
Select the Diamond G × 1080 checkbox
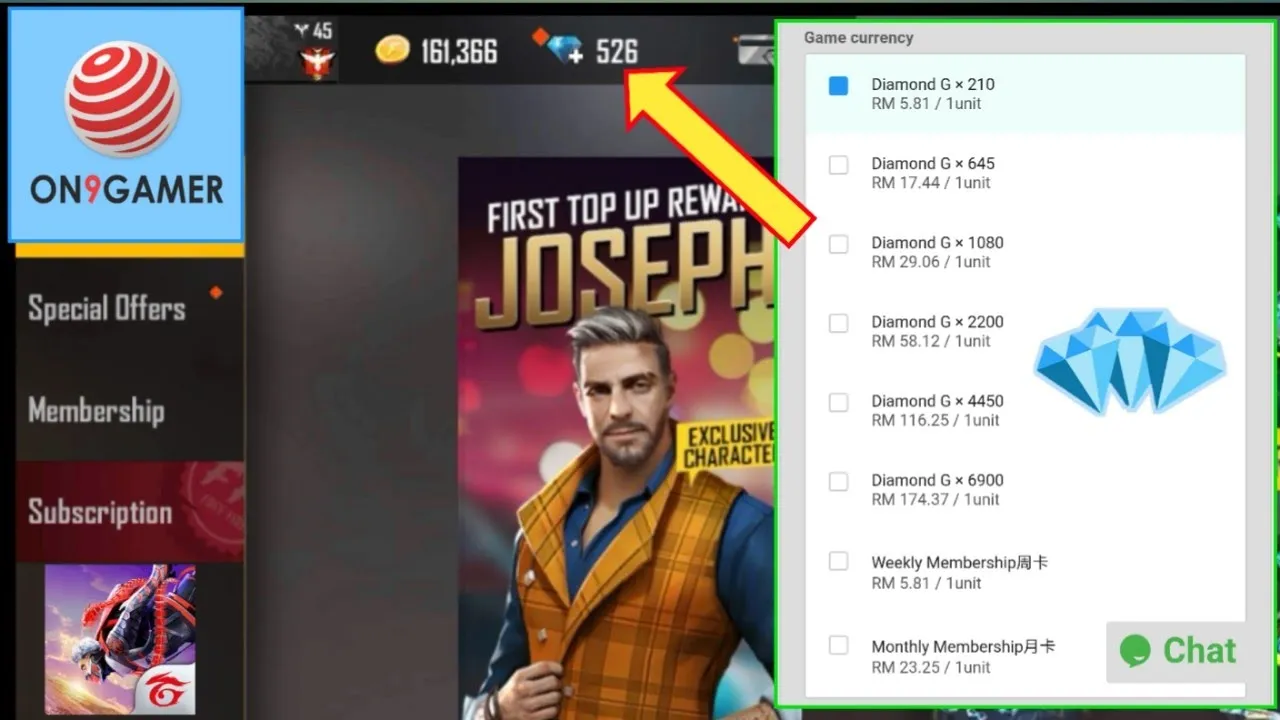pyautogui.click(x=838, y=244)
